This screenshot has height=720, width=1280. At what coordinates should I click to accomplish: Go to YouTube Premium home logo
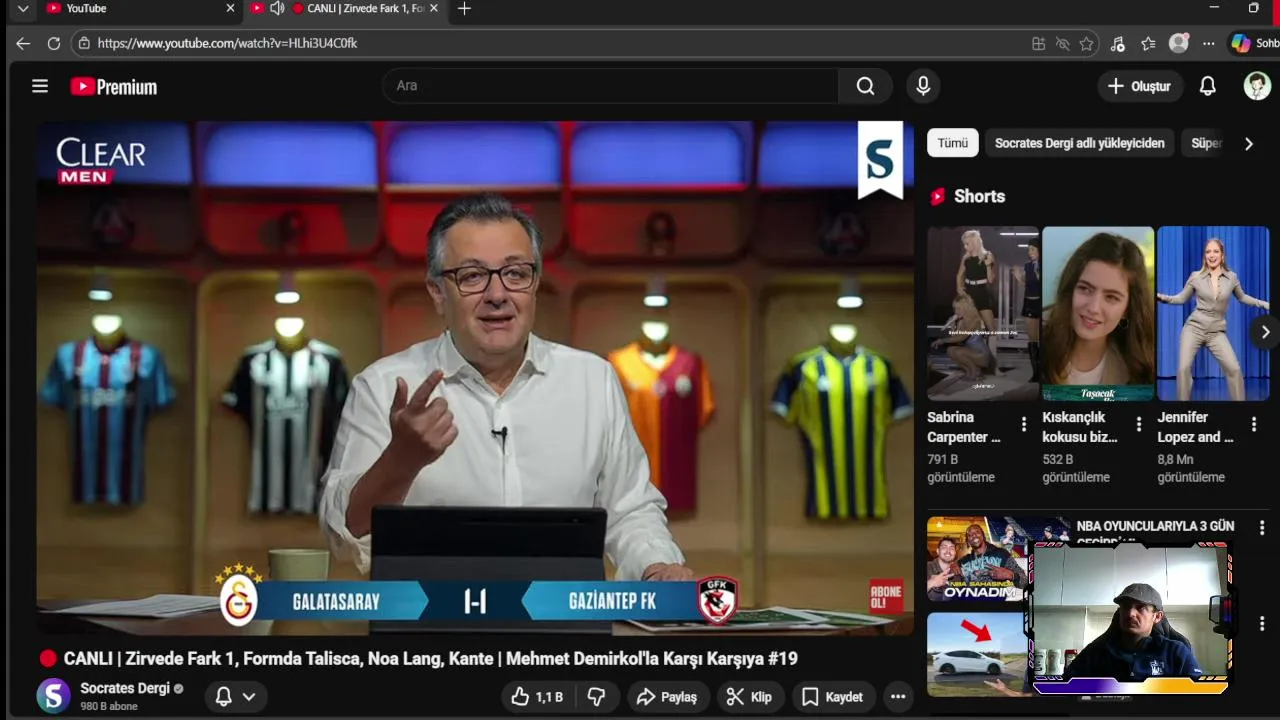(x=114, y=87)
